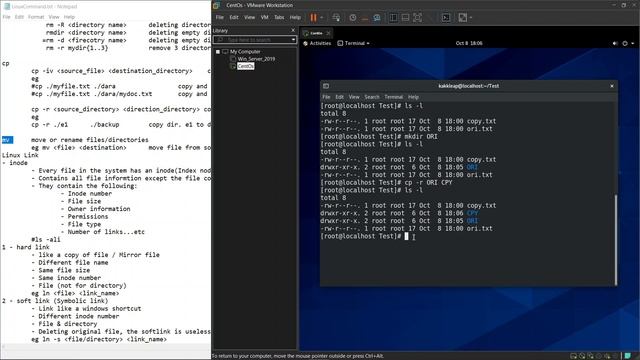This screenshot has height=360, width=640.
Task: Open Notepad Edit menu
Action: (19, 17)
